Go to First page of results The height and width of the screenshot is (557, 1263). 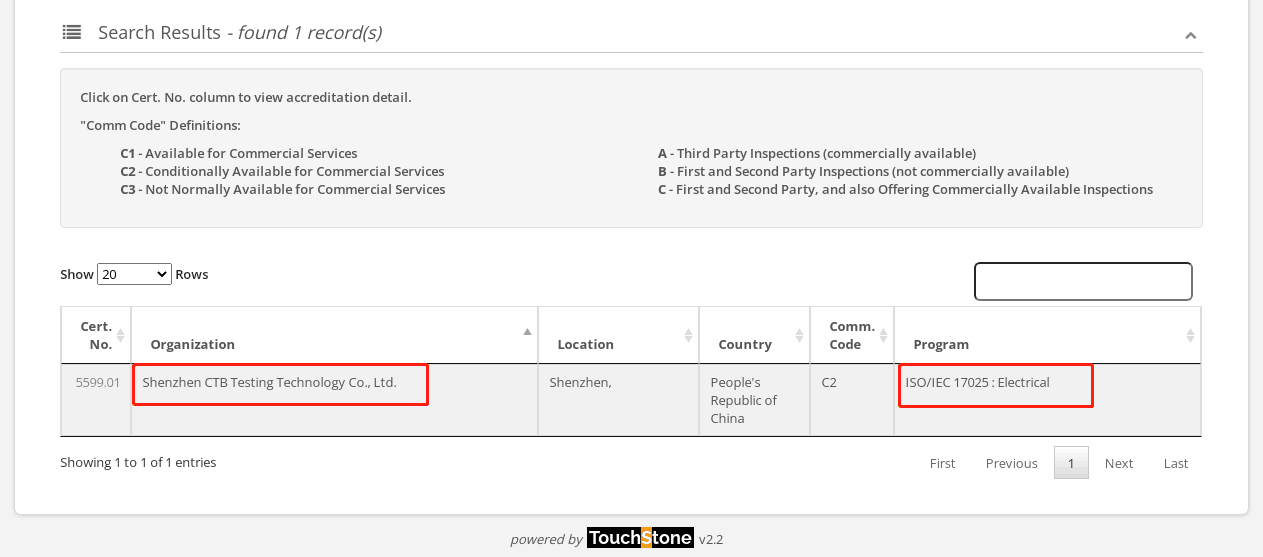coord(942,463)
